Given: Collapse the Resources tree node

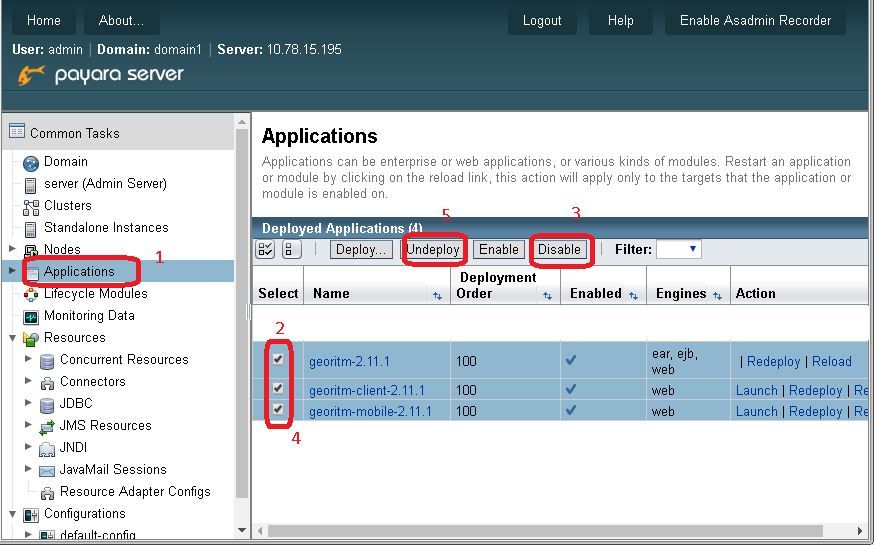Looking at the screenshot, I should coord(12,338).
